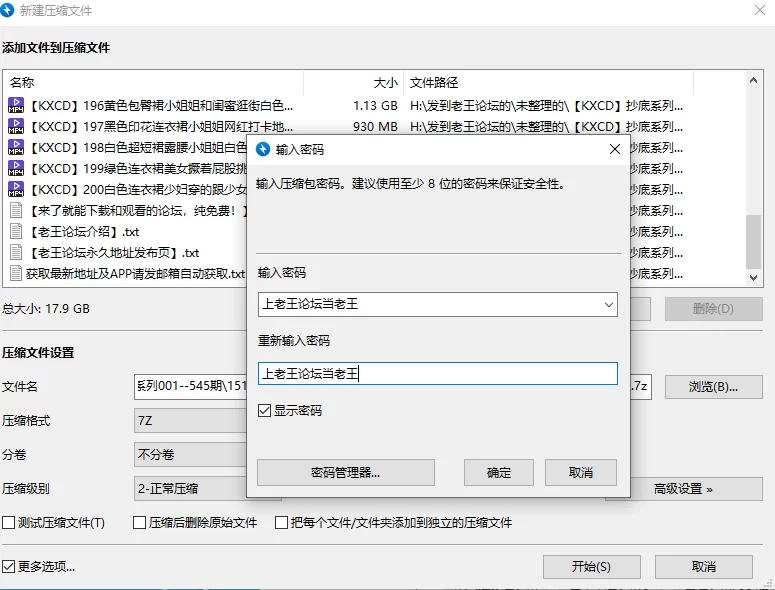Open the 输入密码 combo box dropdown arrow
The width and height of the screenshot is (775, 590).
[609, 304]
